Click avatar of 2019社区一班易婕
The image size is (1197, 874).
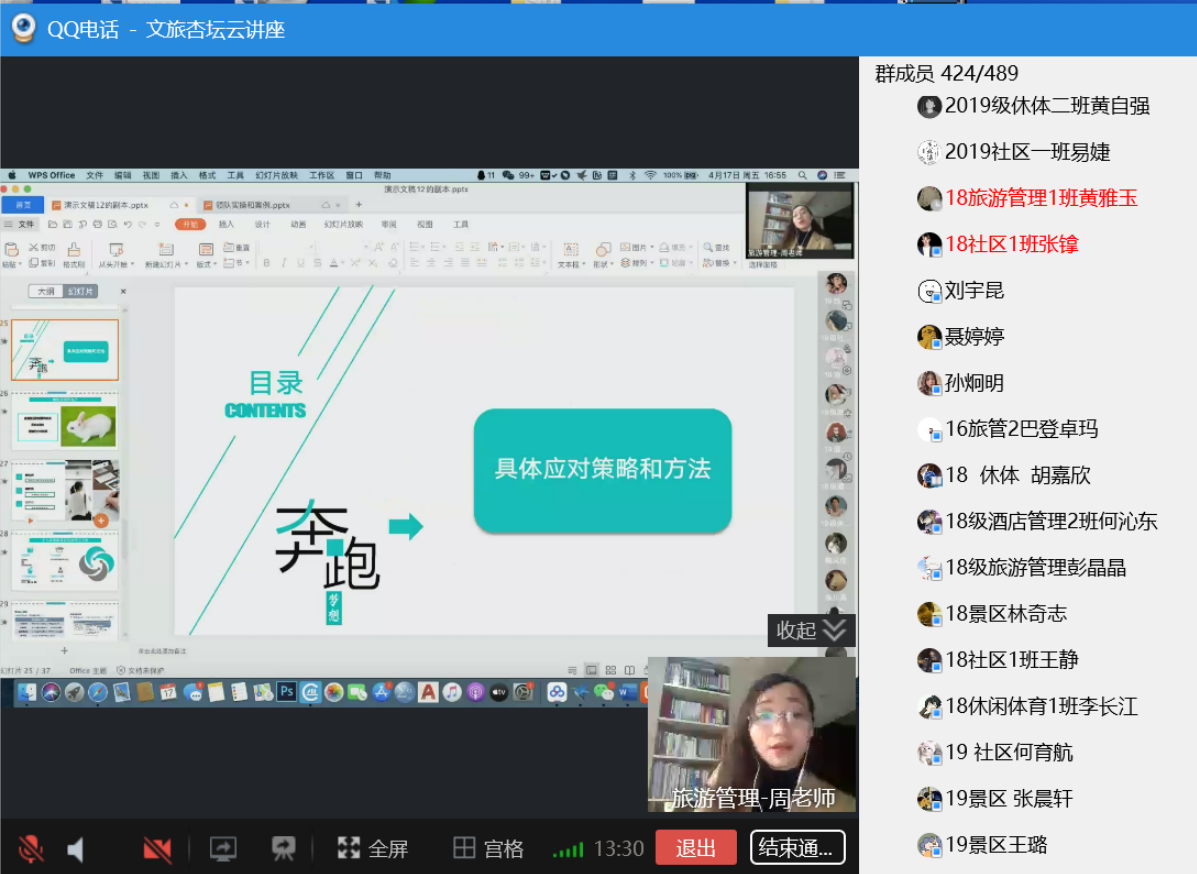(x=929, y=152)
